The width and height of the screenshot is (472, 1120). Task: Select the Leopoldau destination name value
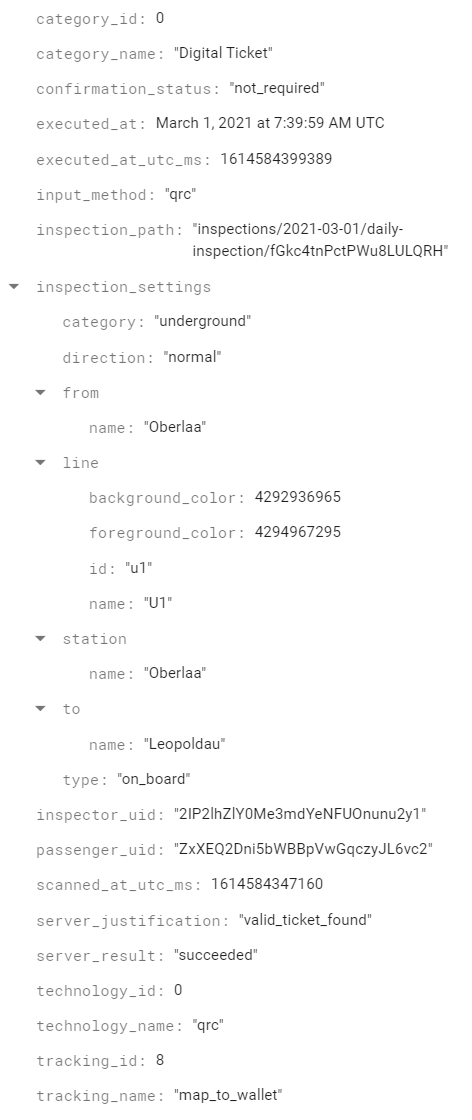point(185,744)
